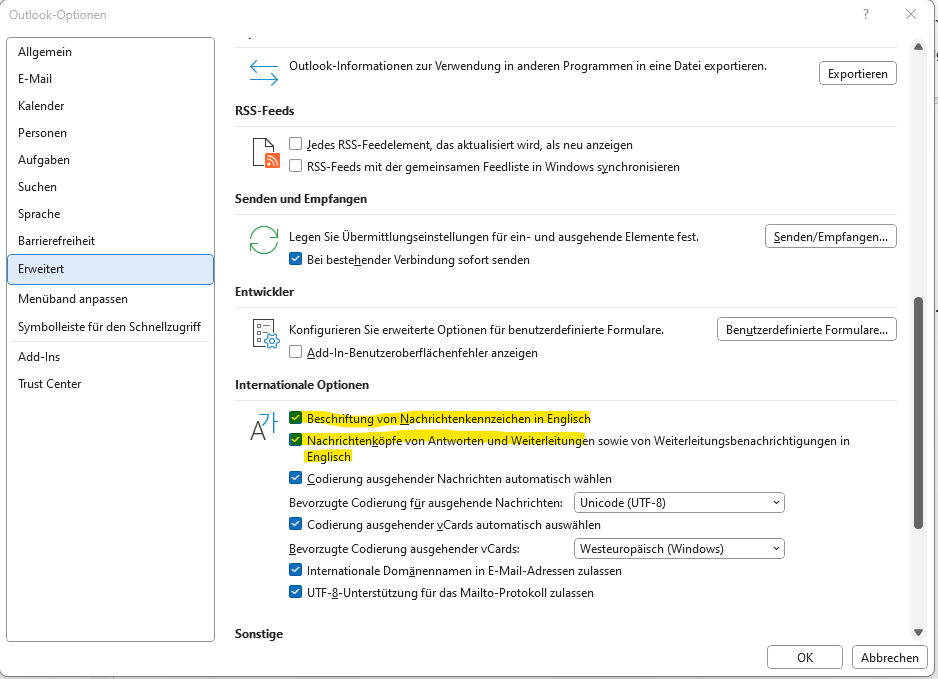Click the developer forms gear icon
938x679 pixels.
pos(266,333)
